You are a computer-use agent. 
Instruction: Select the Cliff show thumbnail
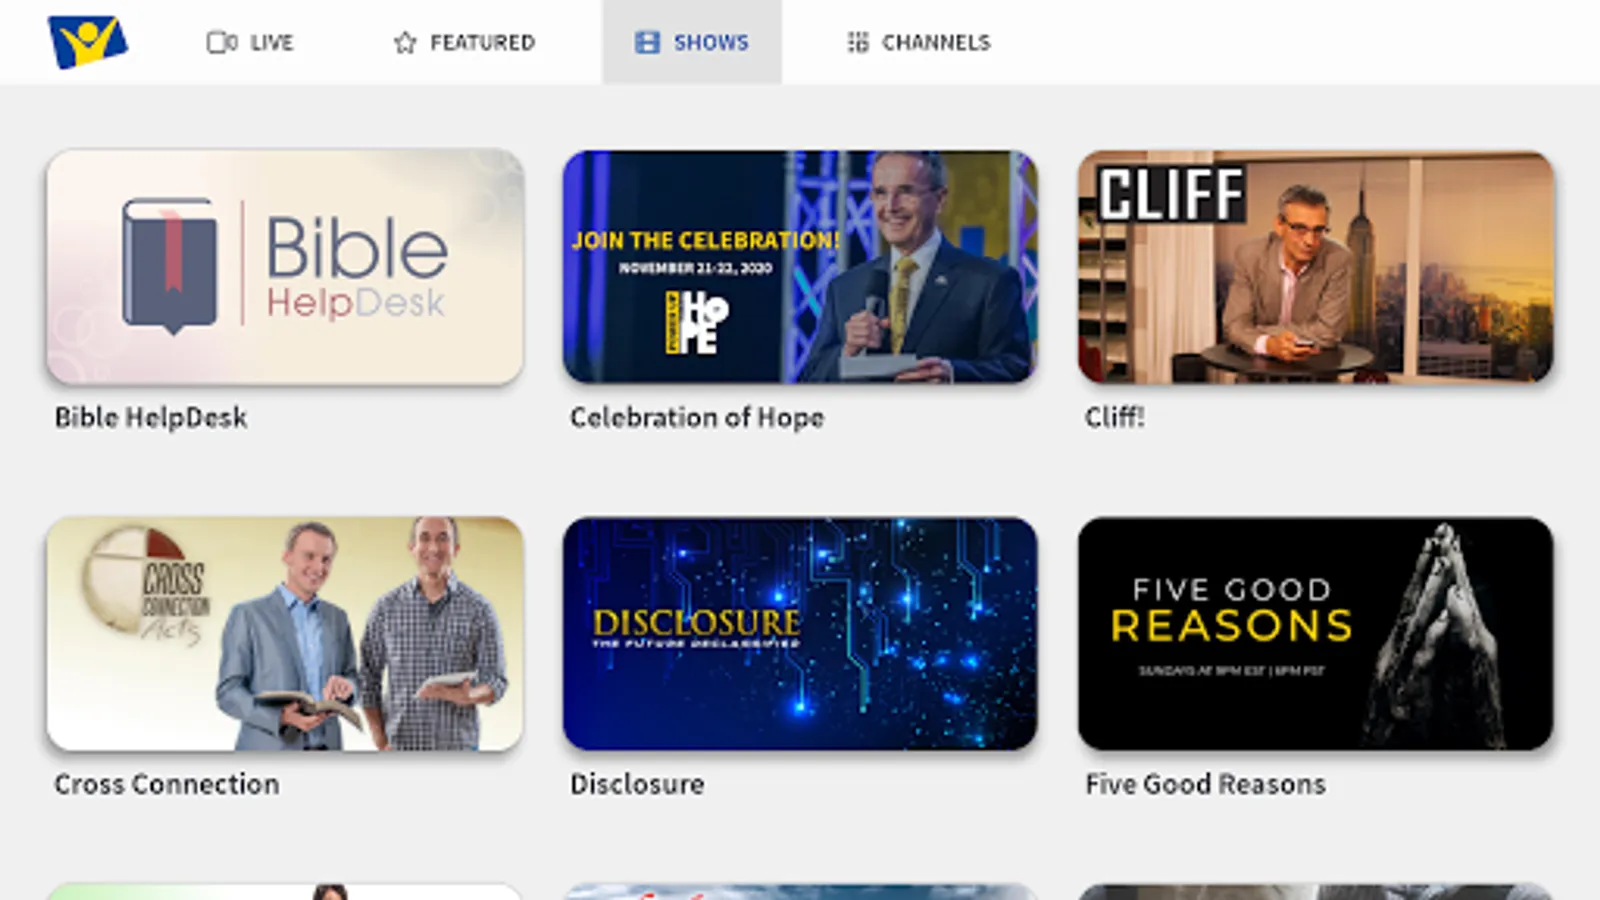tap(1316, 267)
